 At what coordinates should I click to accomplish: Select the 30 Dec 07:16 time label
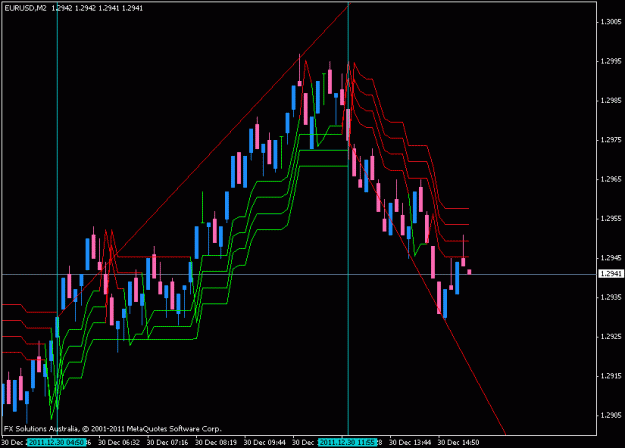167,442
